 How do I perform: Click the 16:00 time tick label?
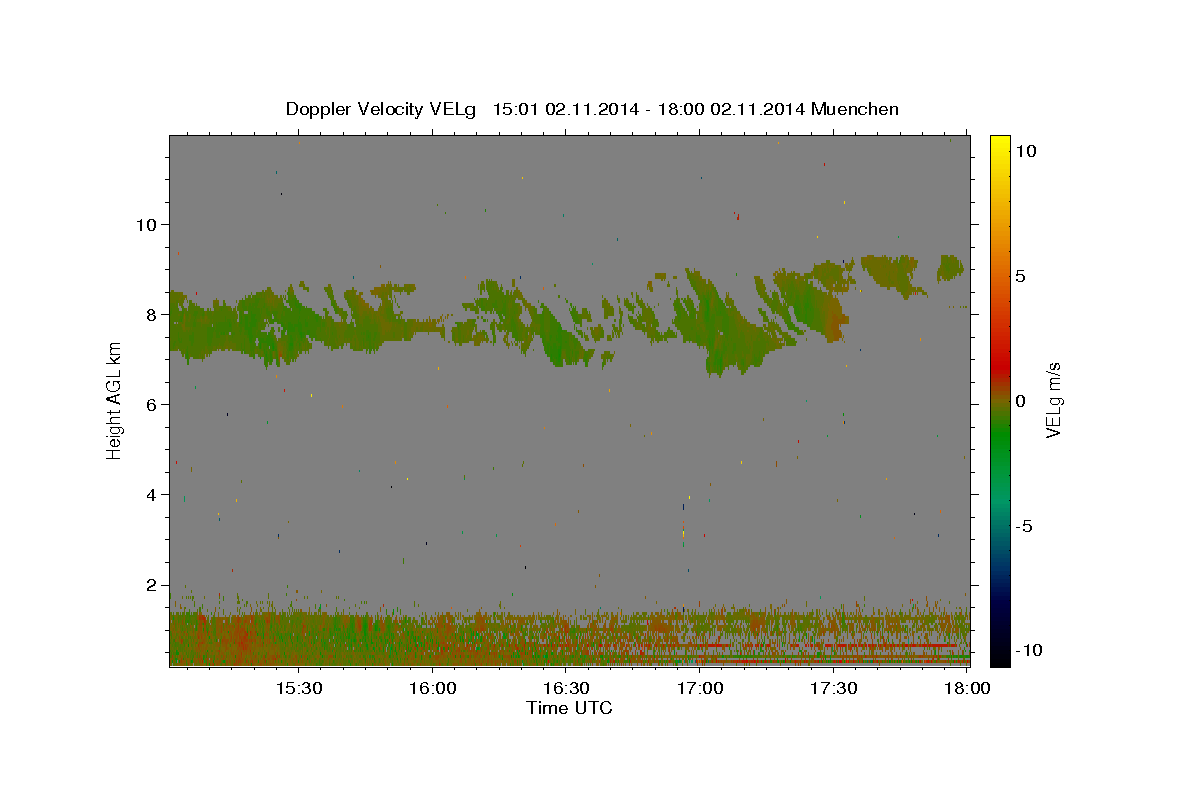tap(432, 688)
